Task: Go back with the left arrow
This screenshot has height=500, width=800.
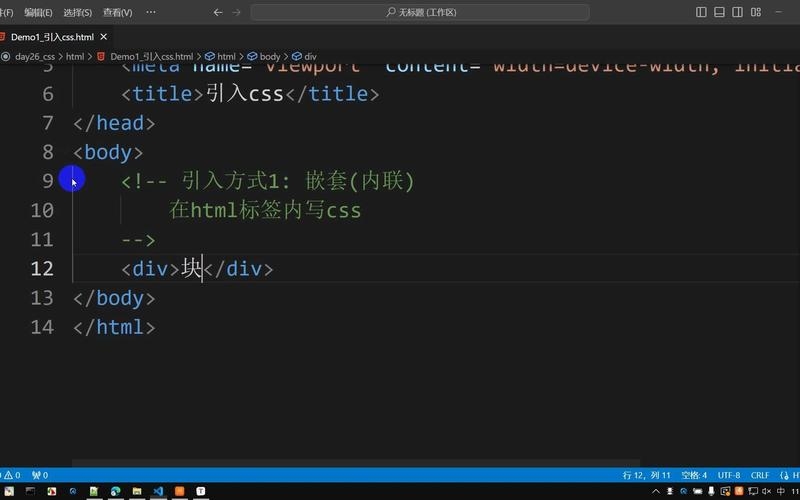Action: (218, 12)
